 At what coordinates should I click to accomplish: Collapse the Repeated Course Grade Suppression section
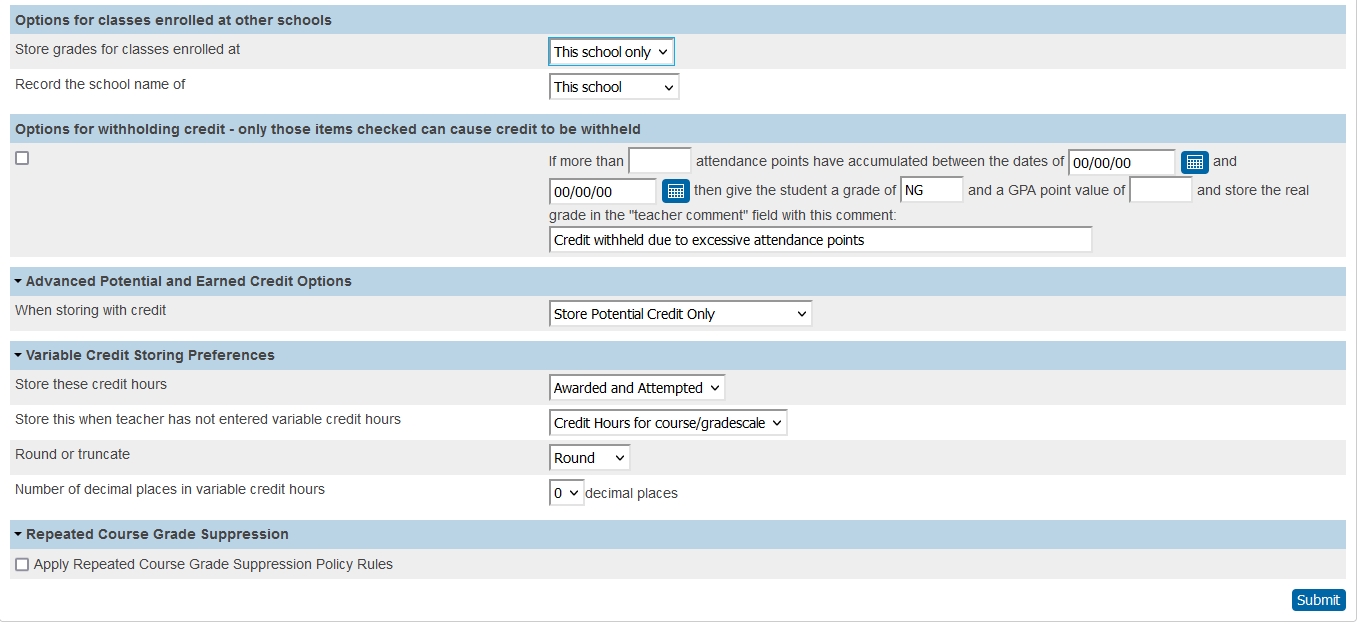[x=19, y=534]
